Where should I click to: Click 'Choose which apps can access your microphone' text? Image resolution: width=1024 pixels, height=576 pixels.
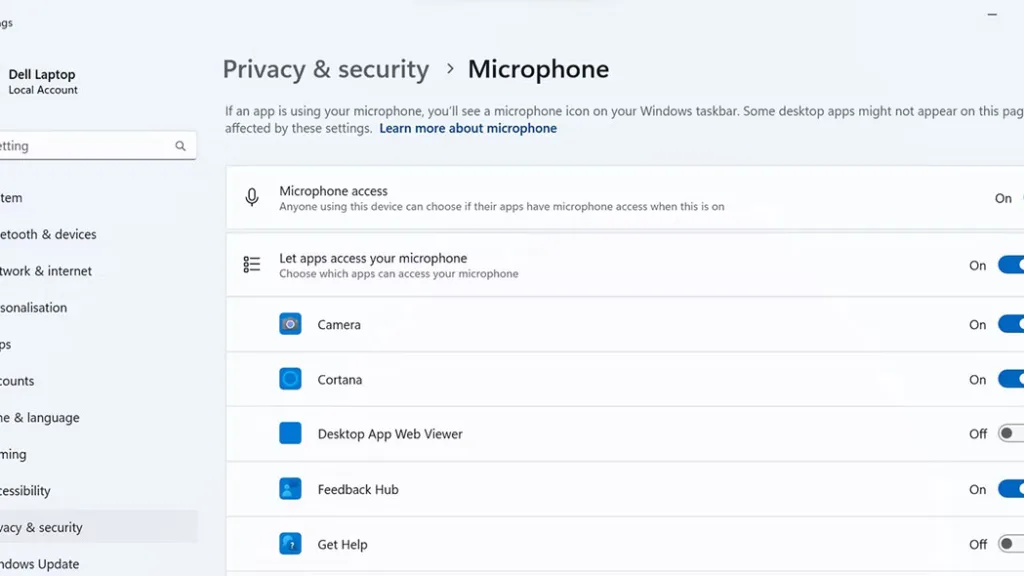tap(399, 274)
